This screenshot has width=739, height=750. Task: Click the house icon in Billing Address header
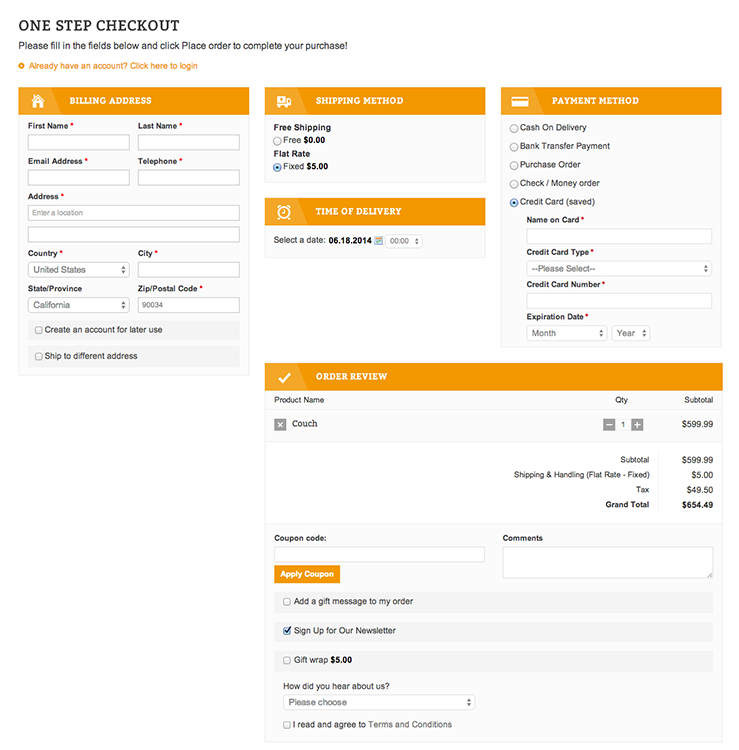click(x=38, y=101)
